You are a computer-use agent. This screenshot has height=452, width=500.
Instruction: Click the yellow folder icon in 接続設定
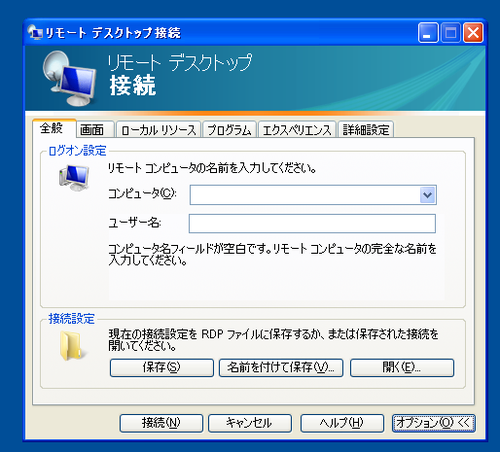tap(71, 346)
